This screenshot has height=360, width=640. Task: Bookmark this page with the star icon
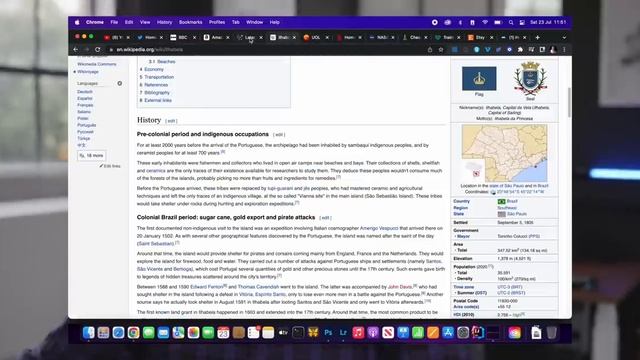[x=441, y=49]
